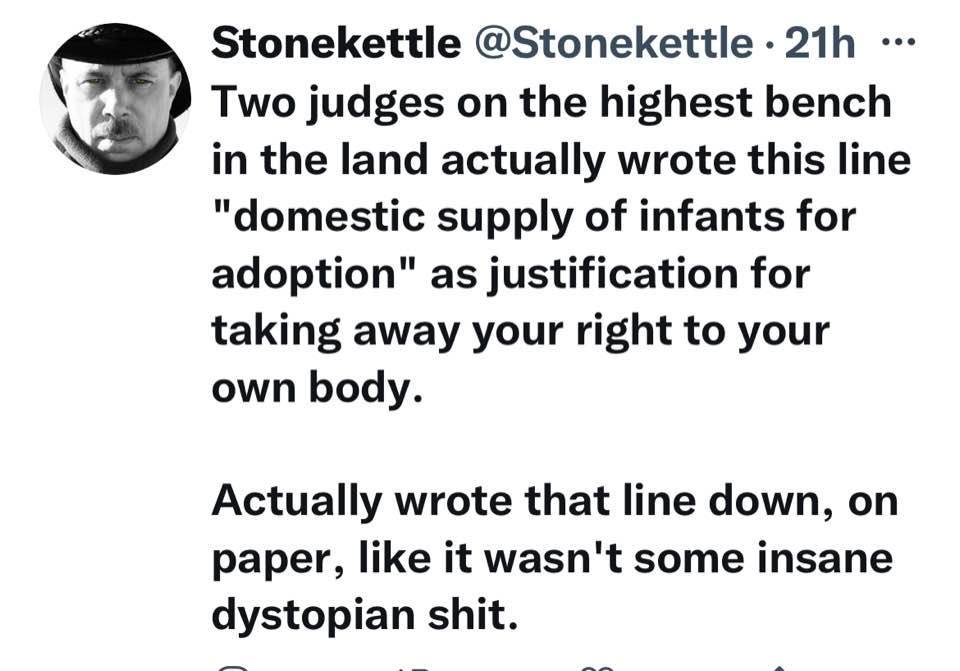The width and height of the screenshot is (960, 671).
Task: Click the reply icon below the tweet
Action: click(x=232, y=667)
